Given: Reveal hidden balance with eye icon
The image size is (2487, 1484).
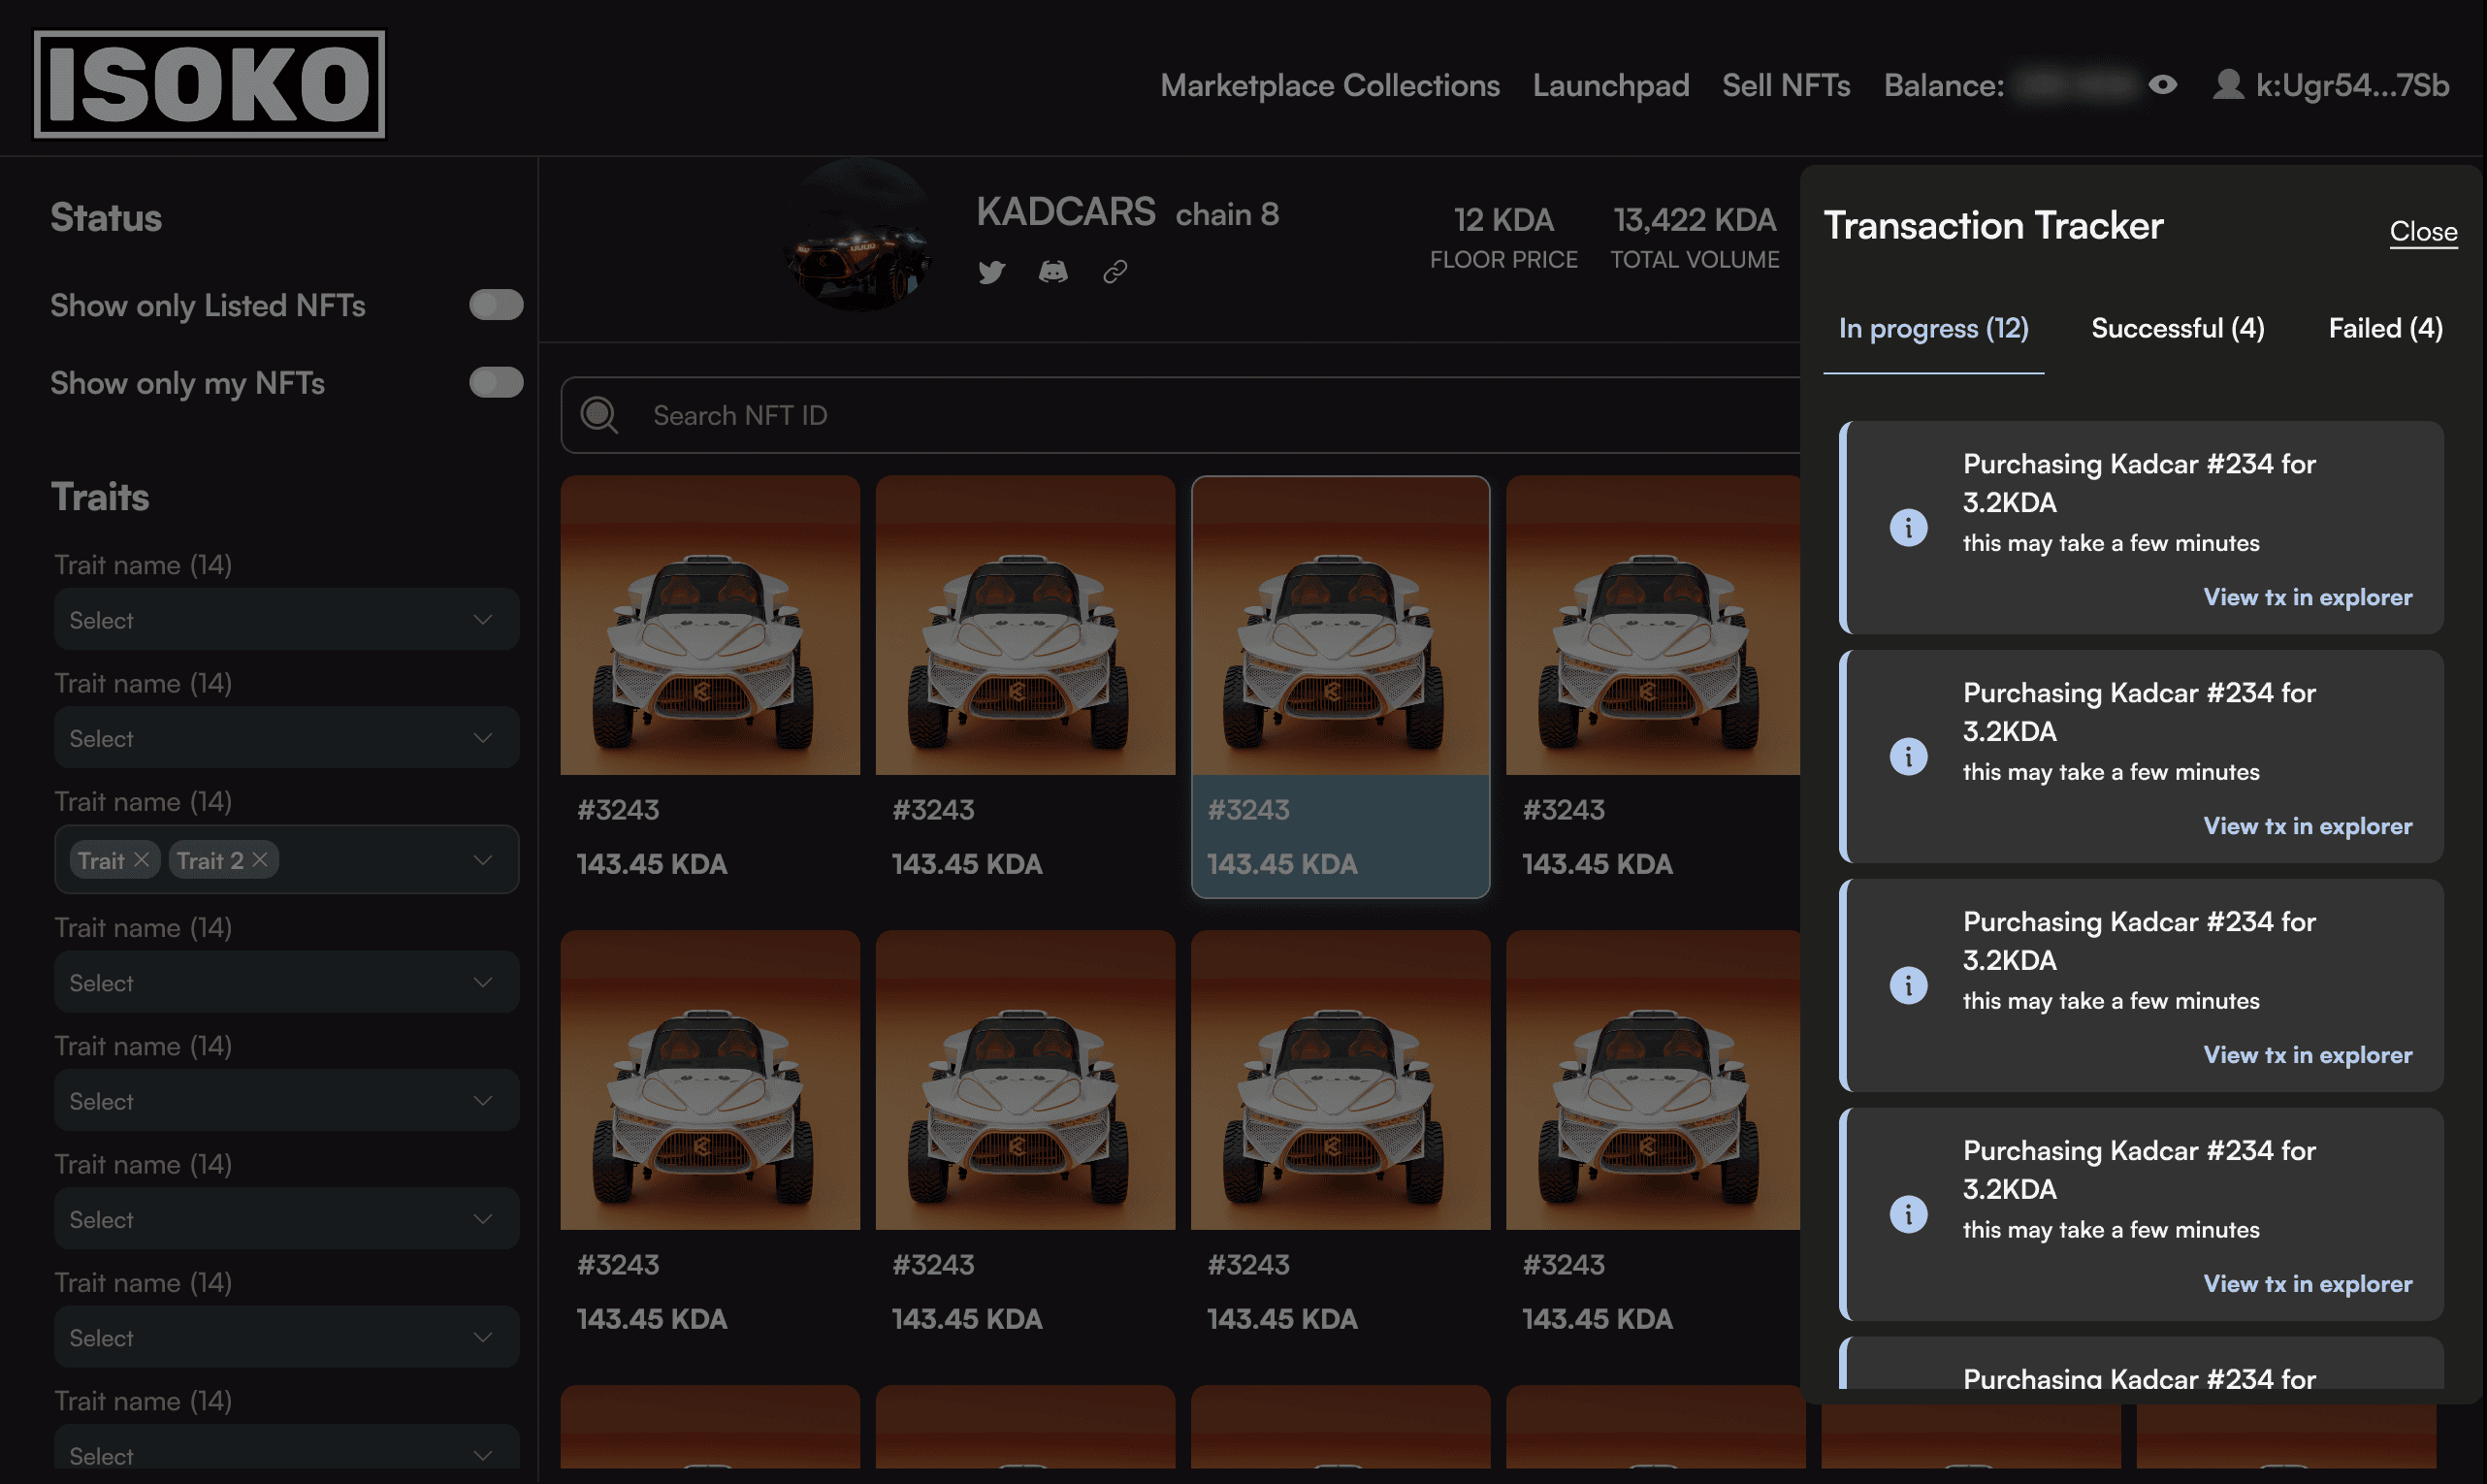Looking at the screenshot, I should [x=2162, y=85].
